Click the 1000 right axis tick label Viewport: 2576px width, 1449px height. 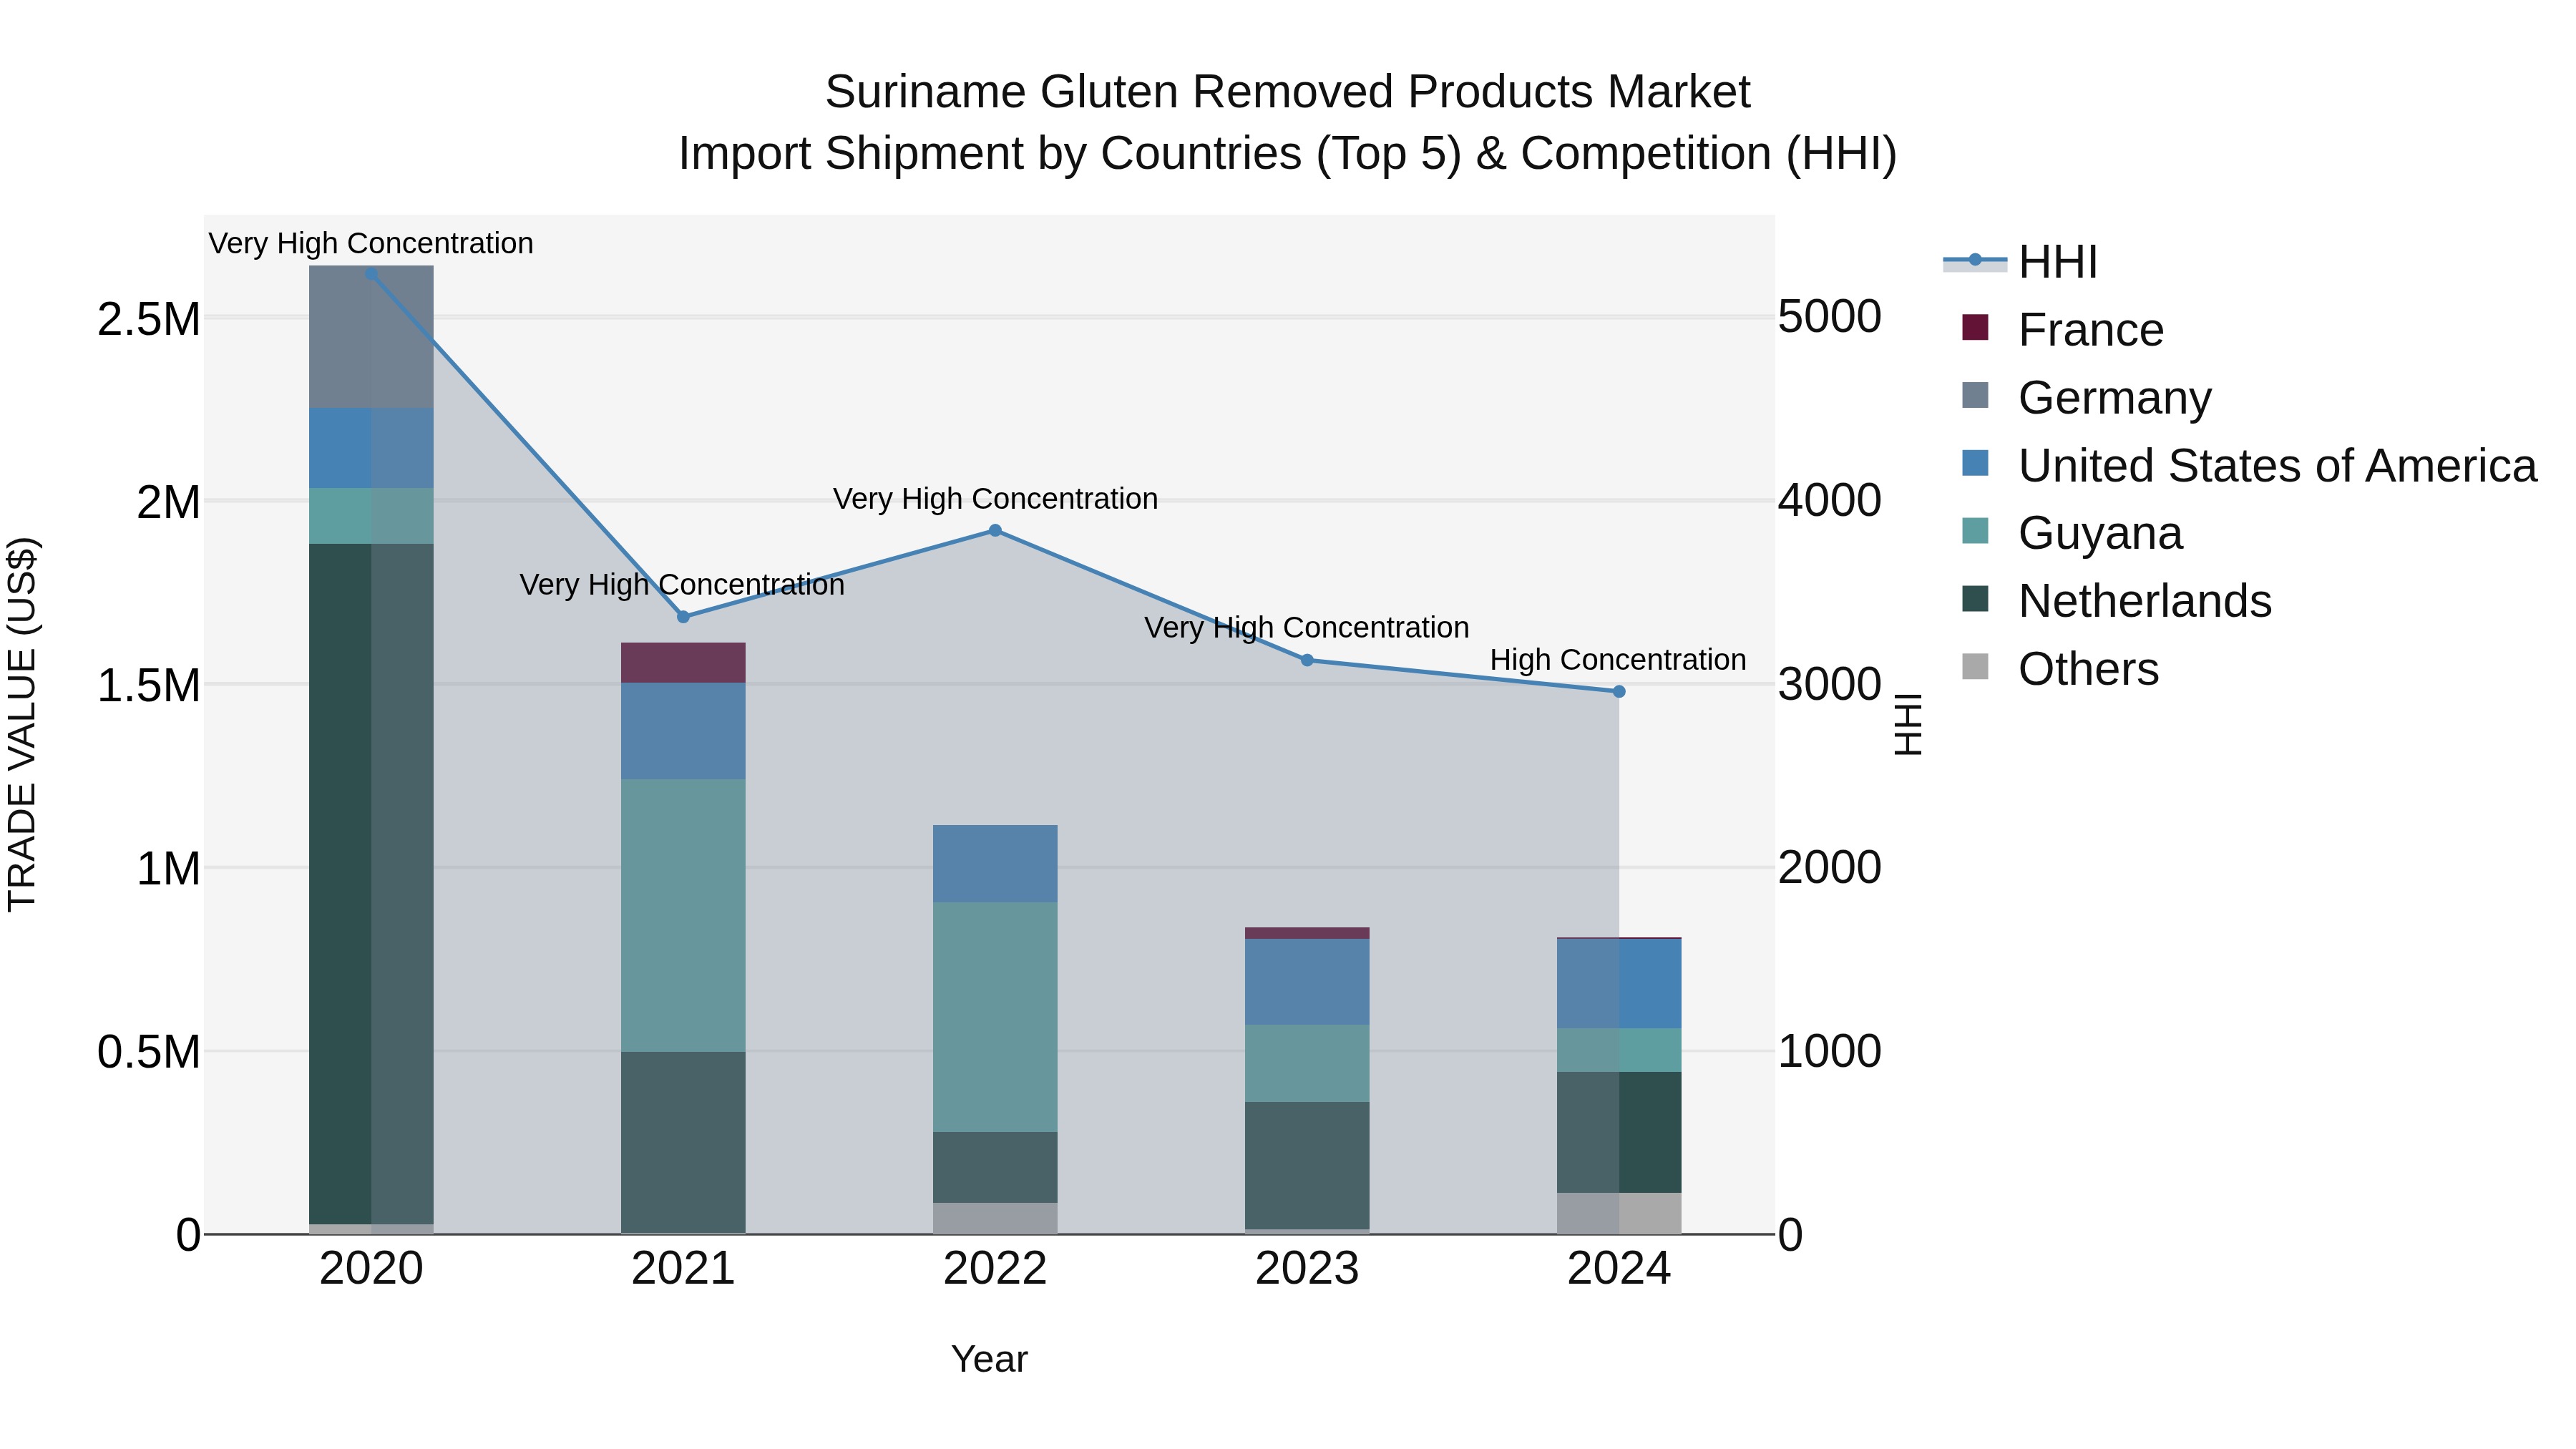tap(1830, 1051)
